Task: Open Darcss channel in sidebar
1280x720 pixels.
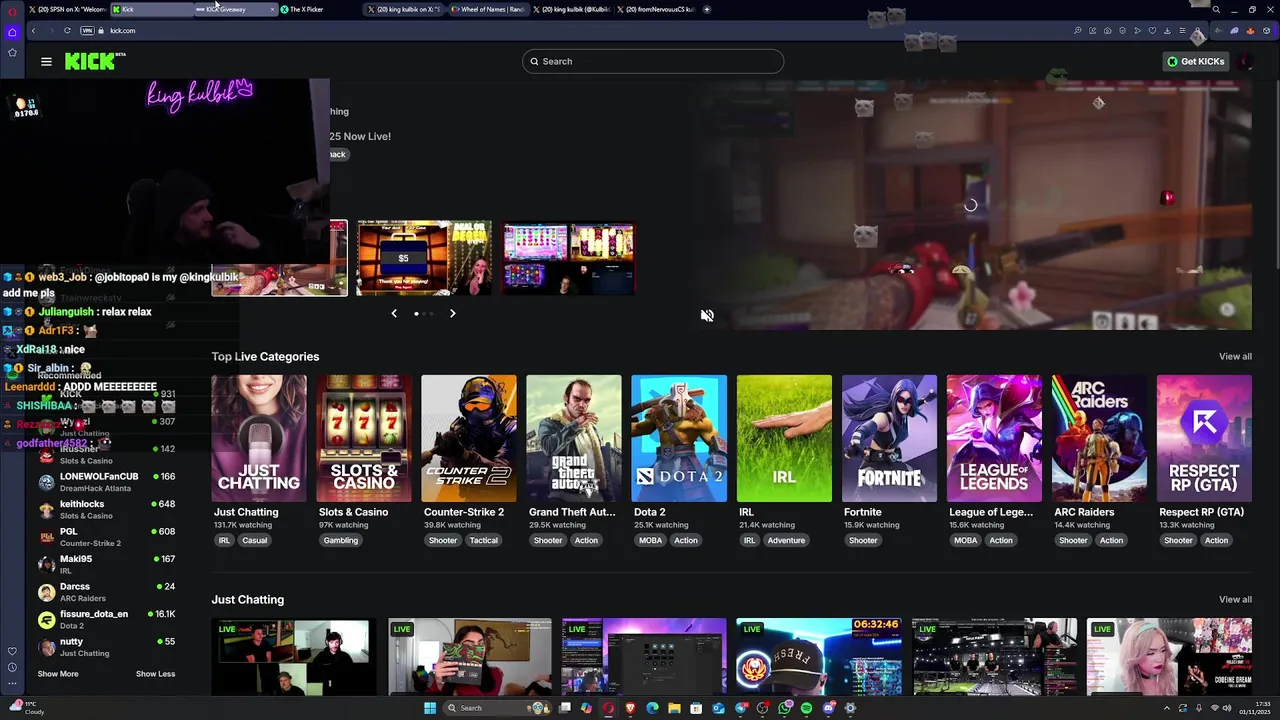Action: point(106,592)
